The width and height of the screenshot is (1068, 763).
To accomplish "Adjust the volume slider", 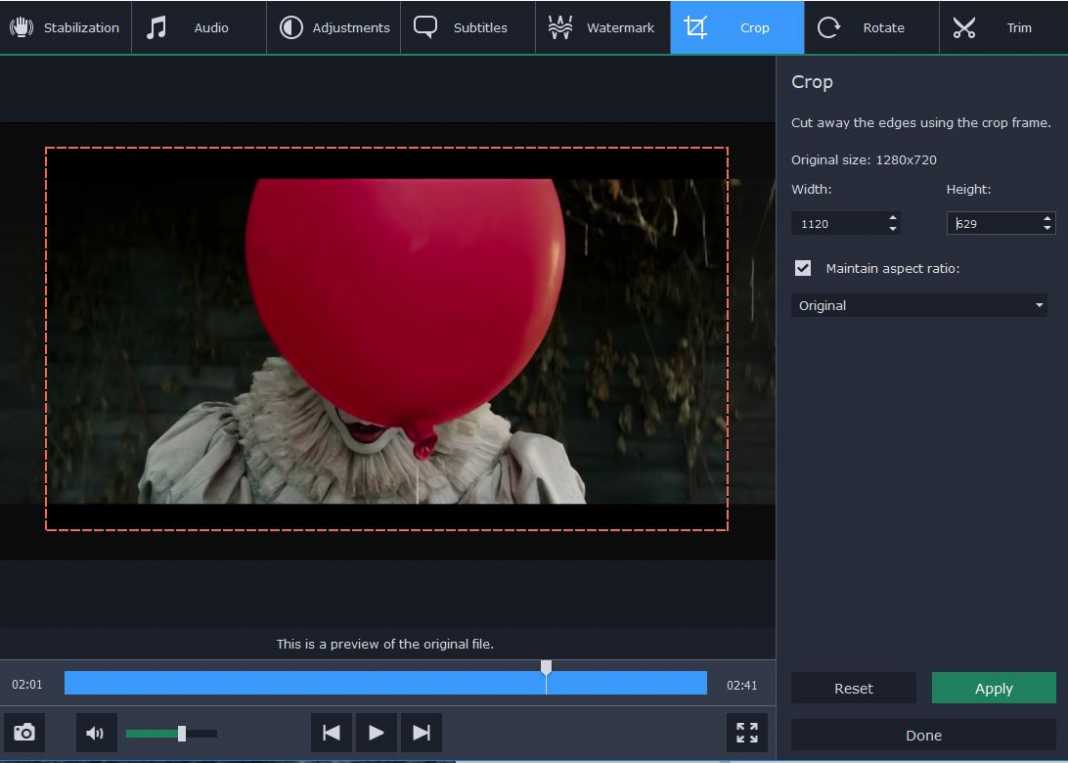I will click(x=180, y=733).
